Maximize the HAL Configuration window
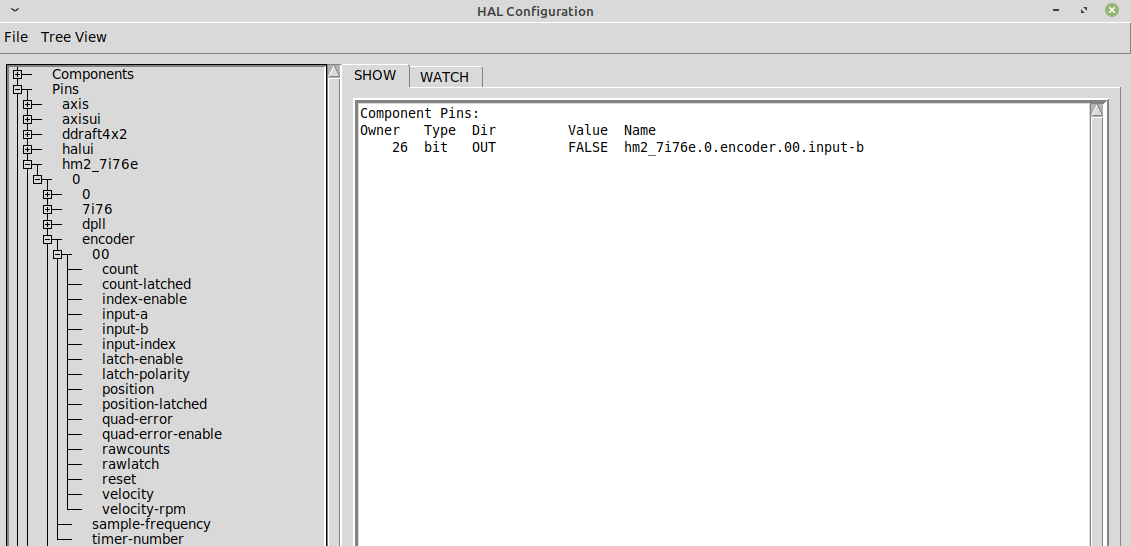 click(x=1083, y=11)
